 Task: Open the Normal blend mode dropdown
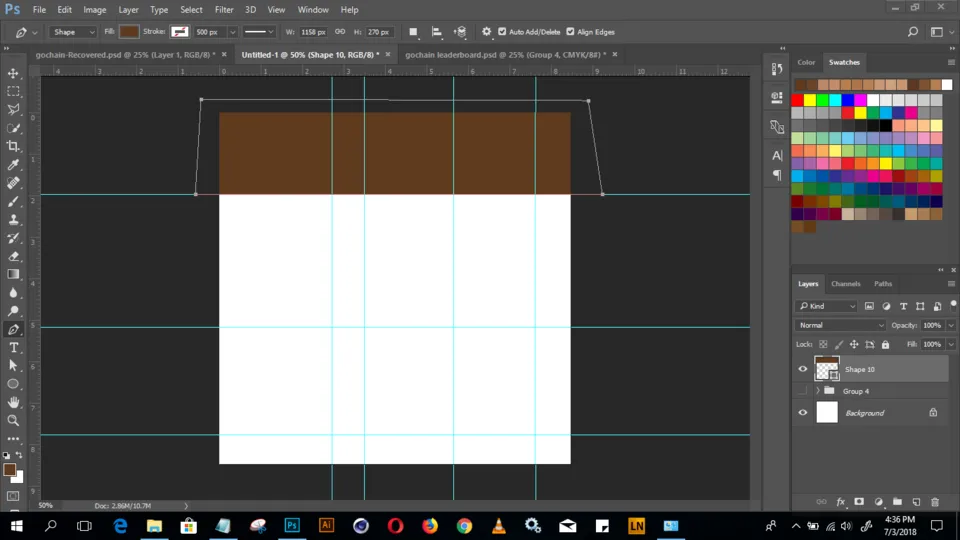(841, 325)
